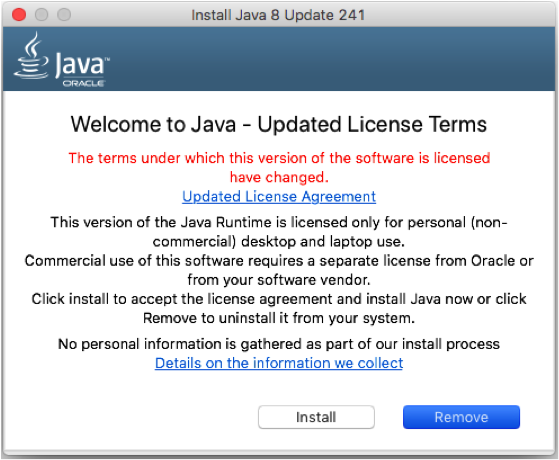Click the blue Remove button
Viewport: 559px width, 460px height.
(x=461, y=417)
